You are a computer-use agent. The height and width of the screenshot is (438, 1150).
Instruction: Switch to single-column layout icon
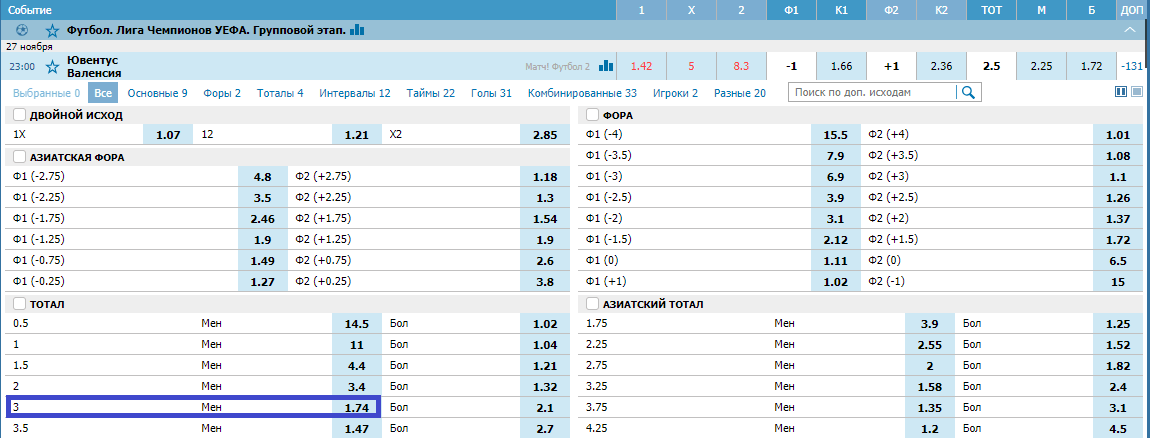(1138, 92)
